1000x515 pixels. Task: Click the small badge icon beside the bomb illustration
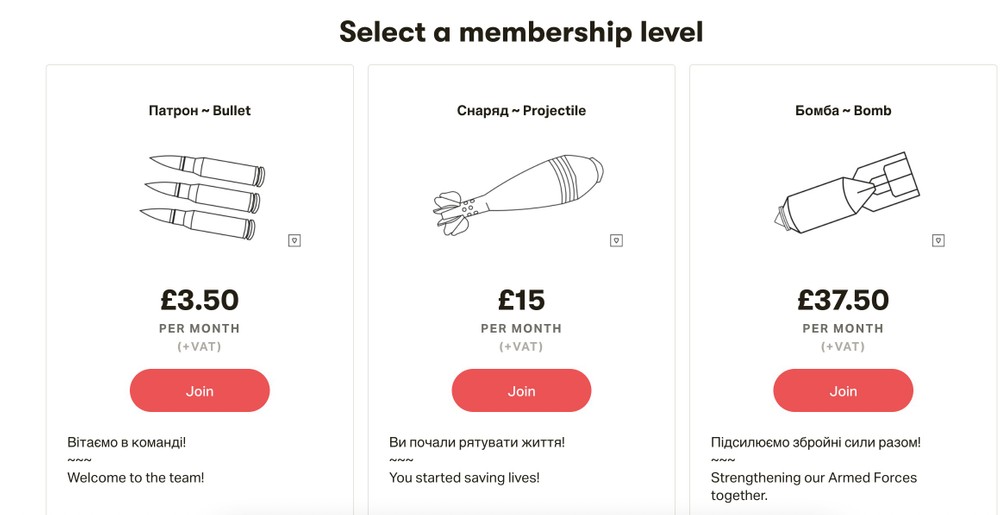point(938,240)
